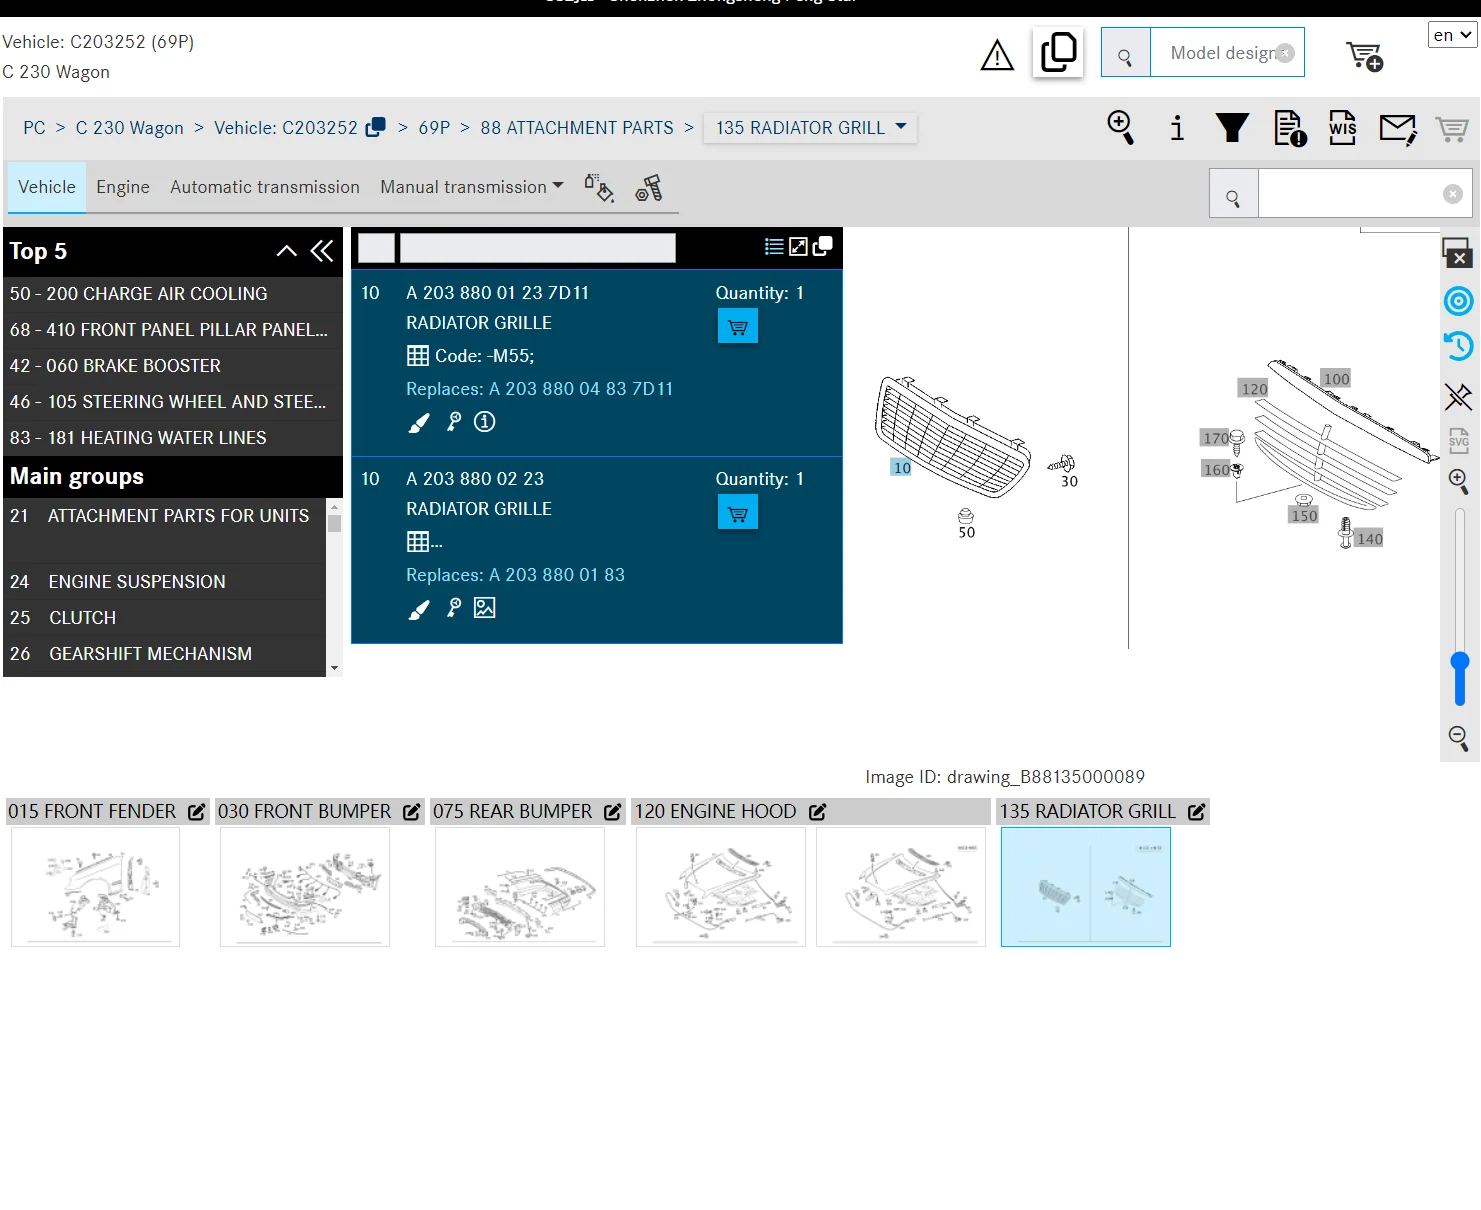Add A 203 880 01 23 7D11 to cart
This screenshot has width=1481, height=1210.
[738, 326]
